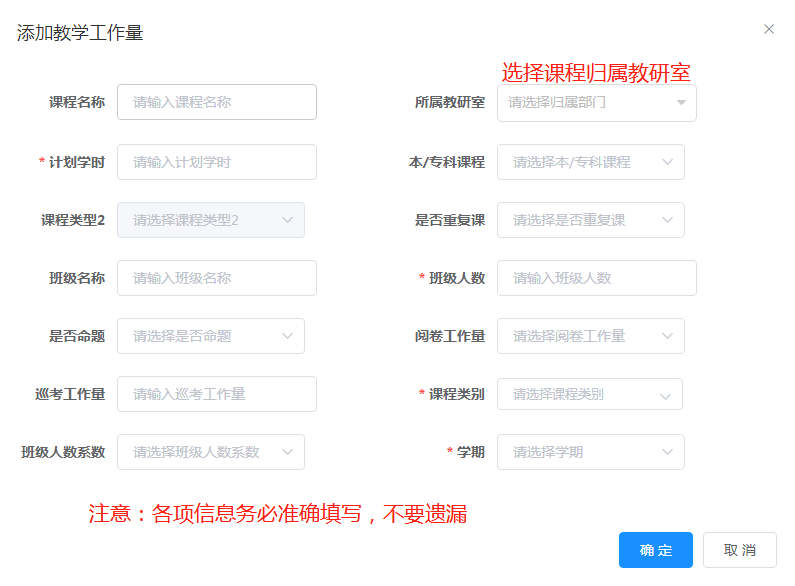
Task: Open the 学期 semester dropdown
Action: [x=591, y=452]
